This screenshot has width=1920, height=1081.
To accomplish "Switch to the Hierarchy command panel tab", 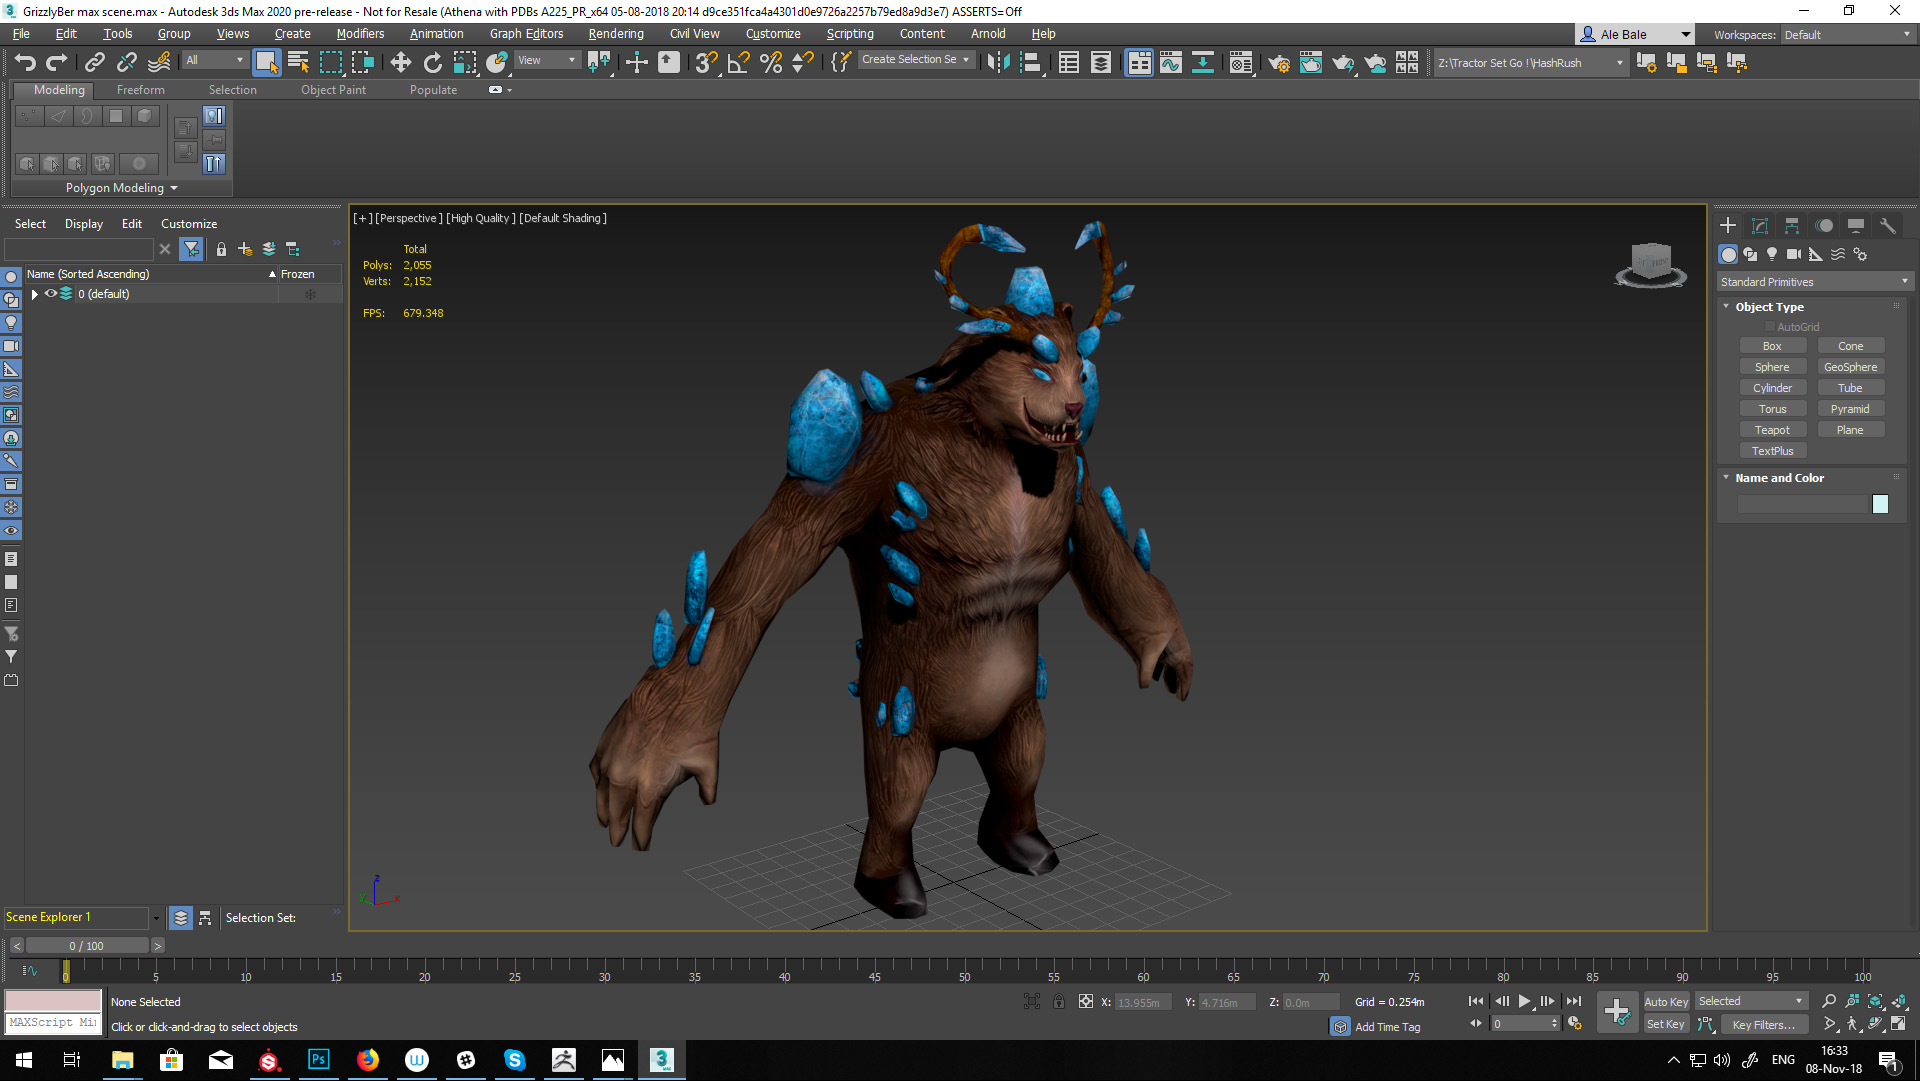I will point(1792,225).
